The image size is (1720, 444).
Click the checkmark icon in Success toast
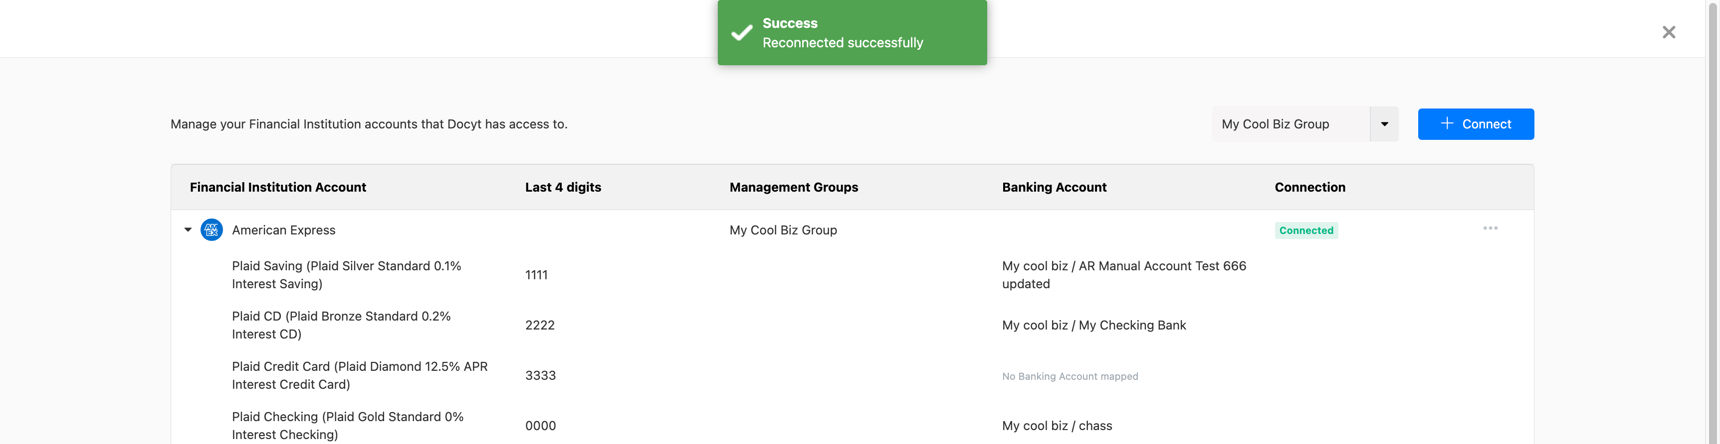[742, 33]
